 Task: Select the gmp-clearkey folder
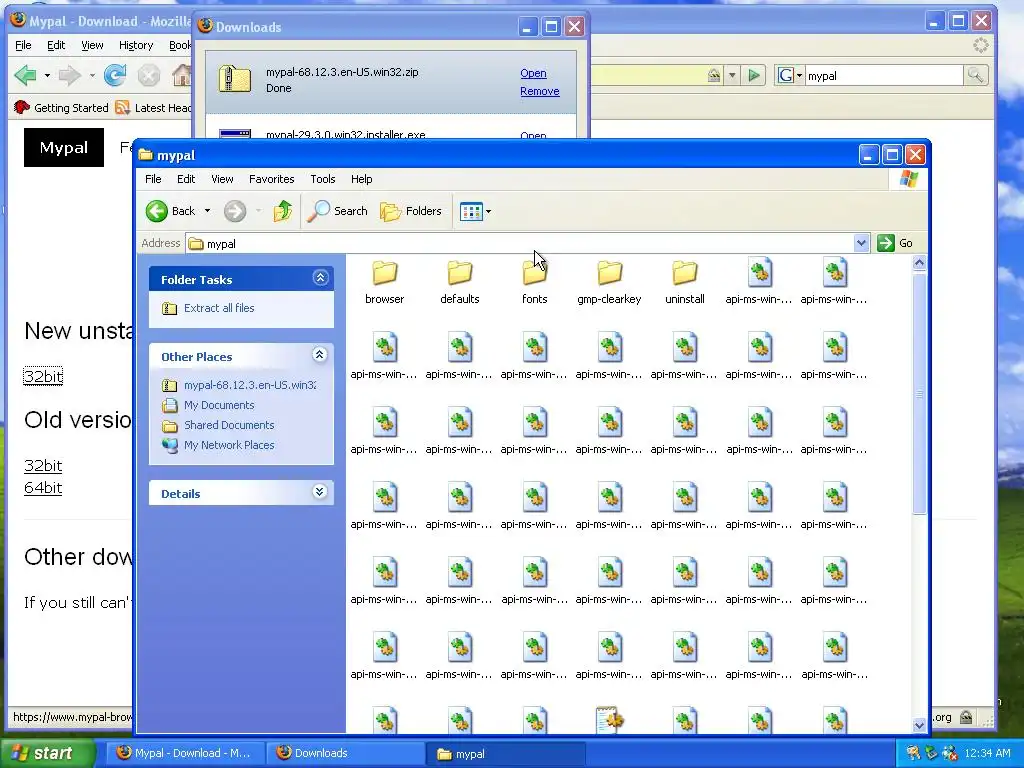pyautogui.click(x=609, y=283)
